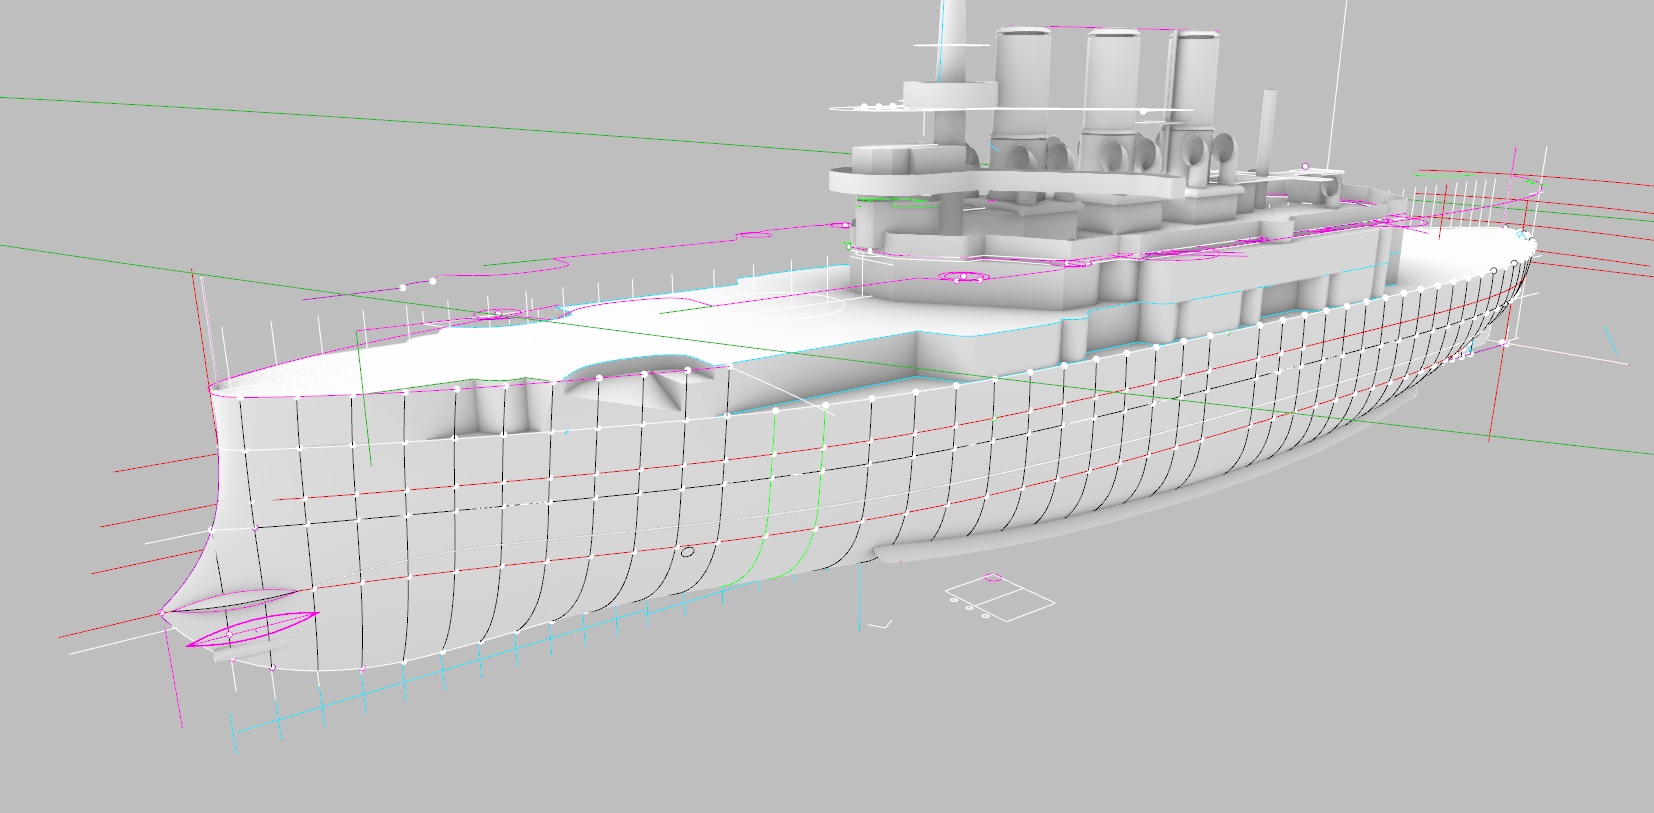This screenshot has width=1654, height=813.
Task: Click the white rectangle outline below the hull
Action: click(x=998, y=598)
